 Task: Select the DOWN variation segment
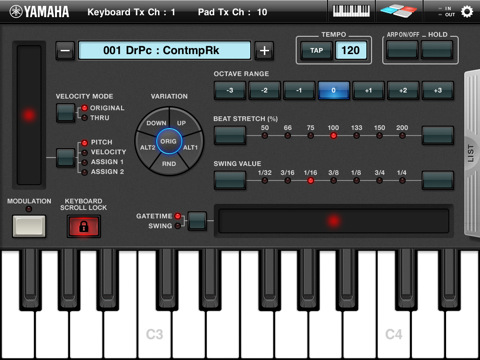click(155, 122)
